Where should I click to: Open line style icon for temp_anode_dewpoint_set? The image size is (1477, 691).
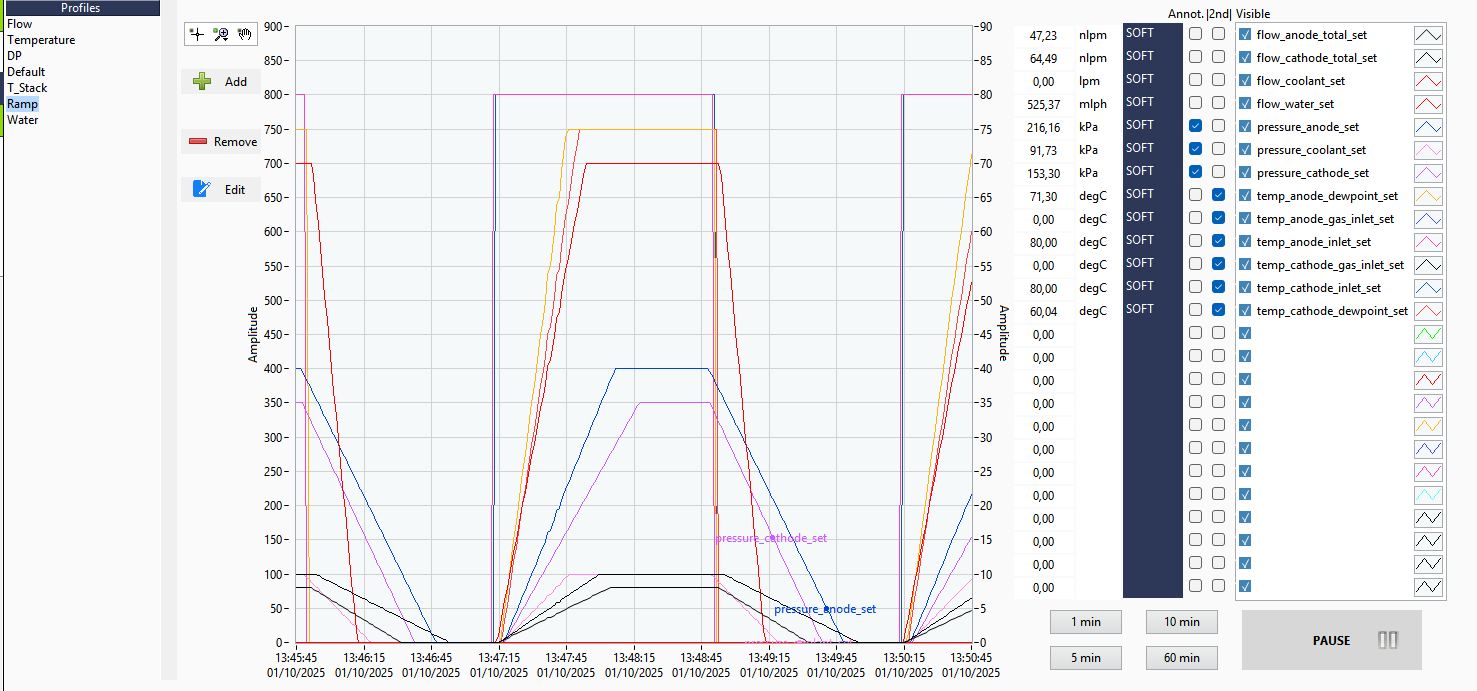pyautogui.click(x=1428, y=195)
